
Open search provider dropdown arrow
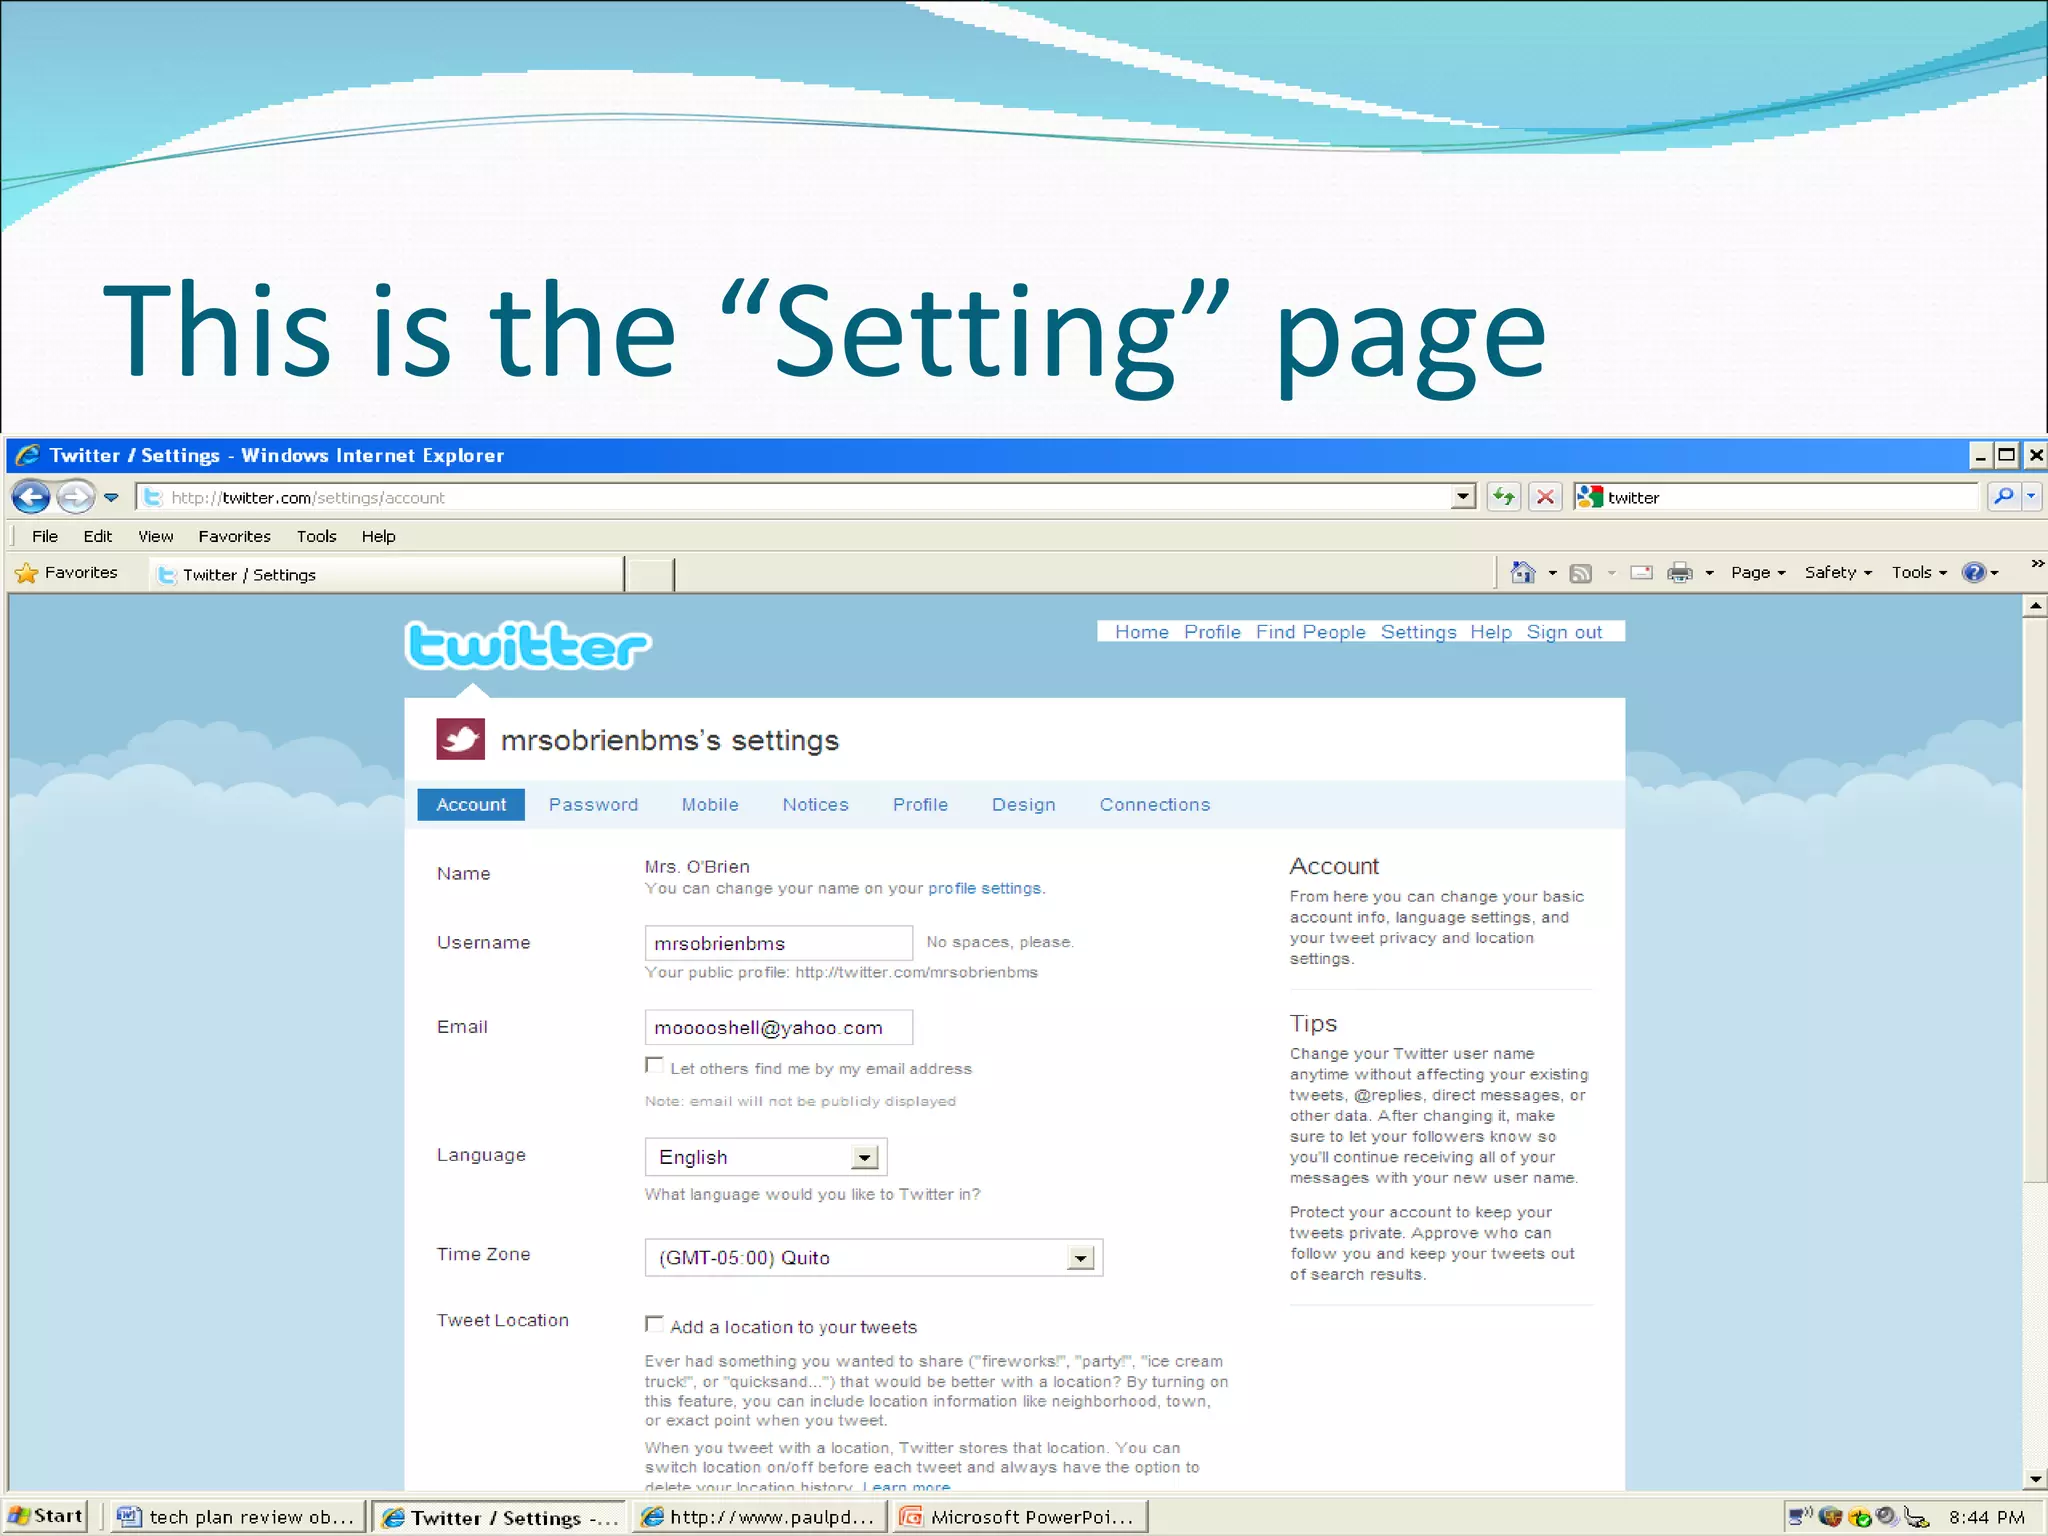[2031, 496]
